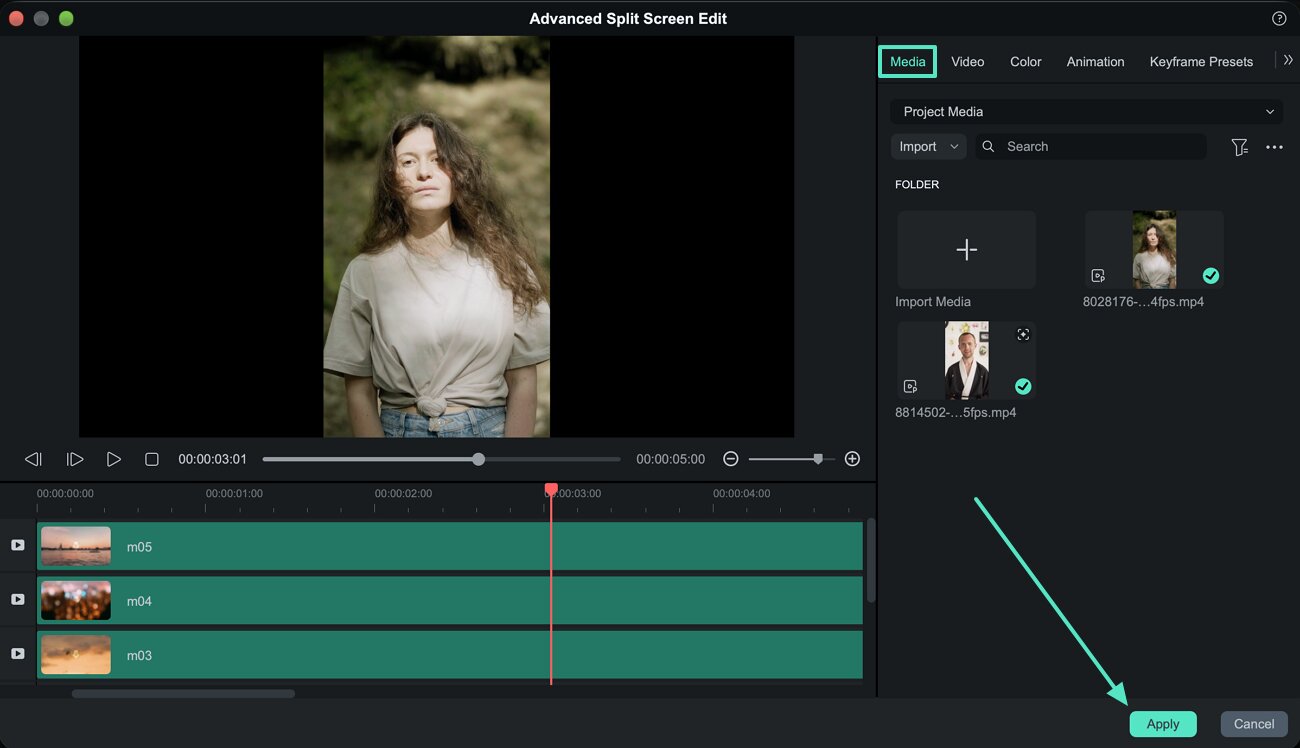Switch to the Color tab
Viewport: 1300px width, 748px height.
[x=1026, y=62]
